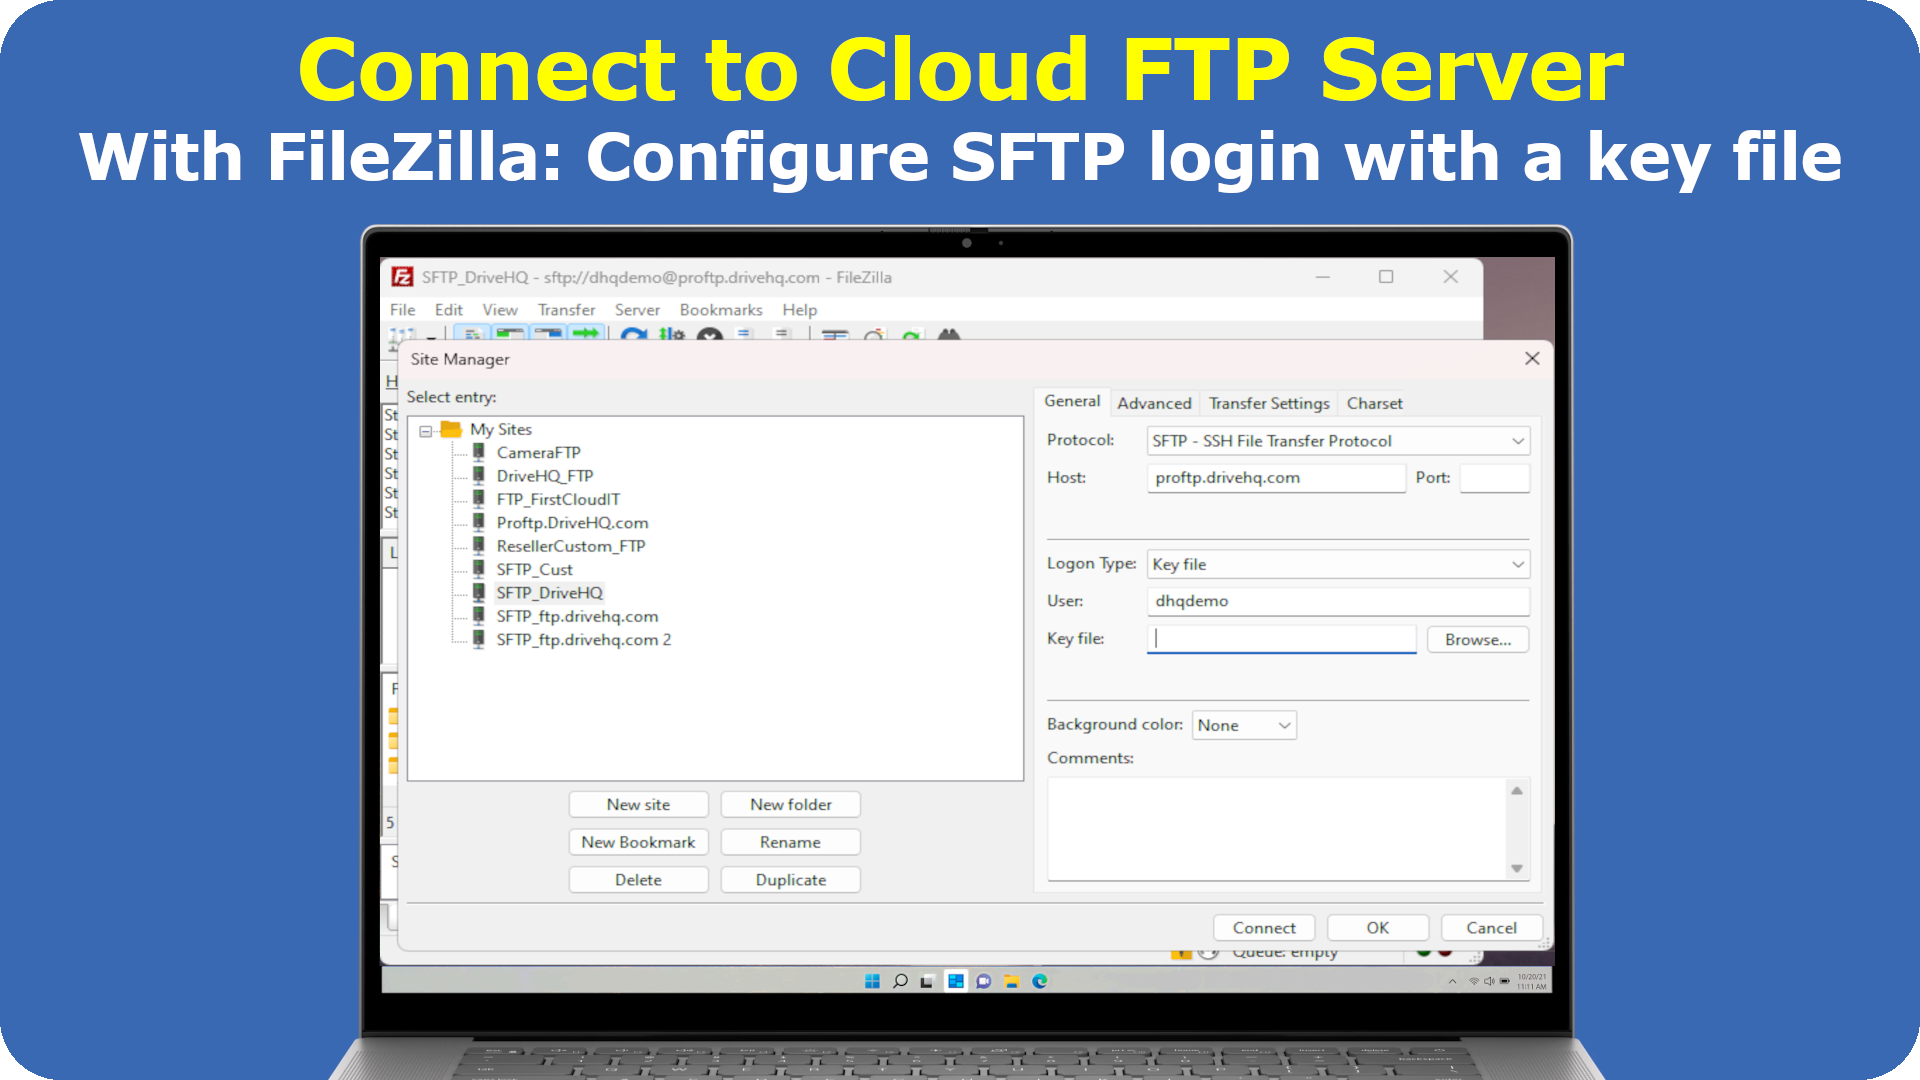Expand the Logon Type dropdown
The image size is (1920, 1080).
point(1515,563)
